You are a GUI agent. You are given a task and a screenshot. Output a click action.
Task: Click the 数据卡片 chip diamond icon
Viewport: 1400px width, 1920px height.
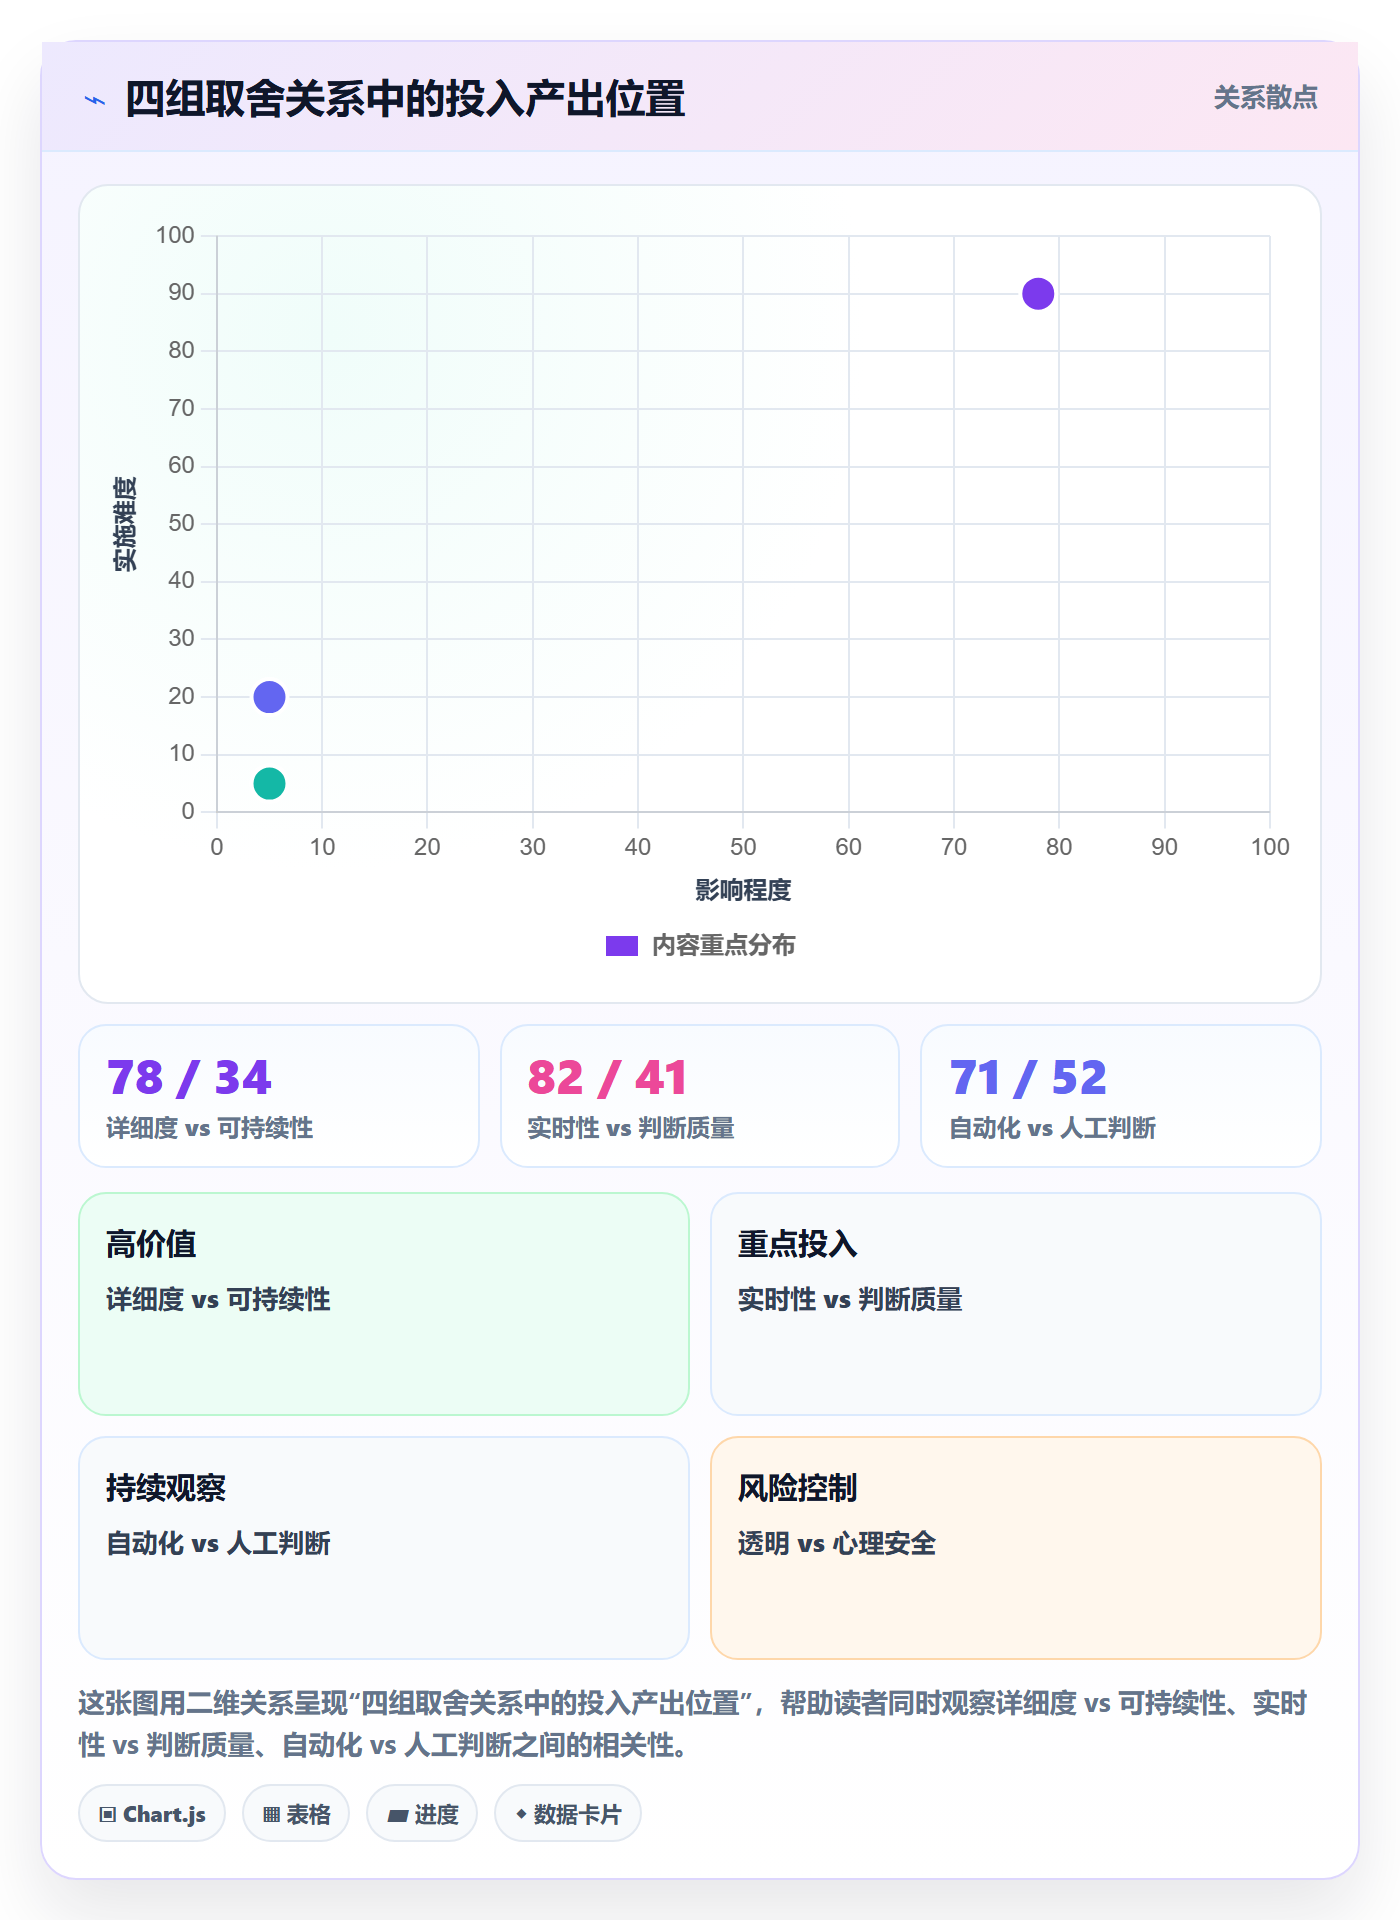[x=521, y=1814]
